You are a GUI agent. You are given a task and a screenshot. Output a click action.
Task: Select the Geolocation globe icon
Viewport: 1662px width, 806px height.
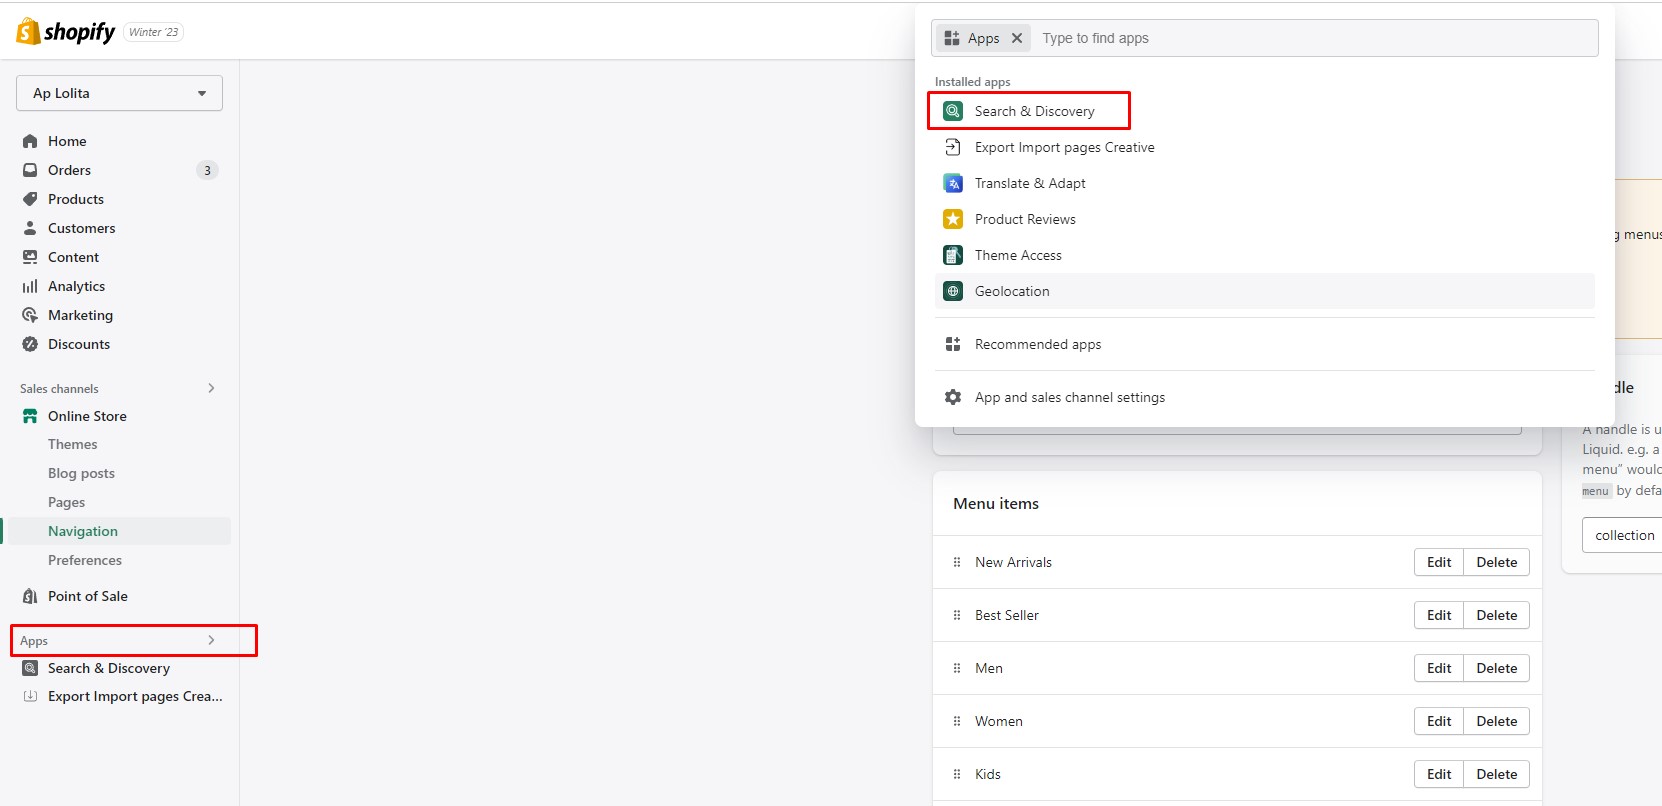click(x=953, y=291)
